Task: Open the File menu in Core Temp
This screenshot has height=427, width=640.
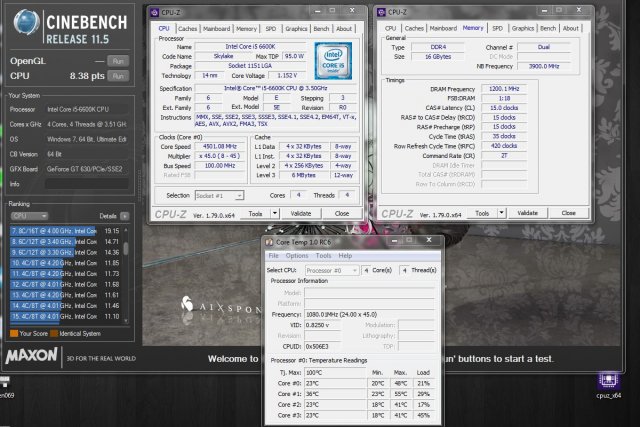Action: (273, 256)
